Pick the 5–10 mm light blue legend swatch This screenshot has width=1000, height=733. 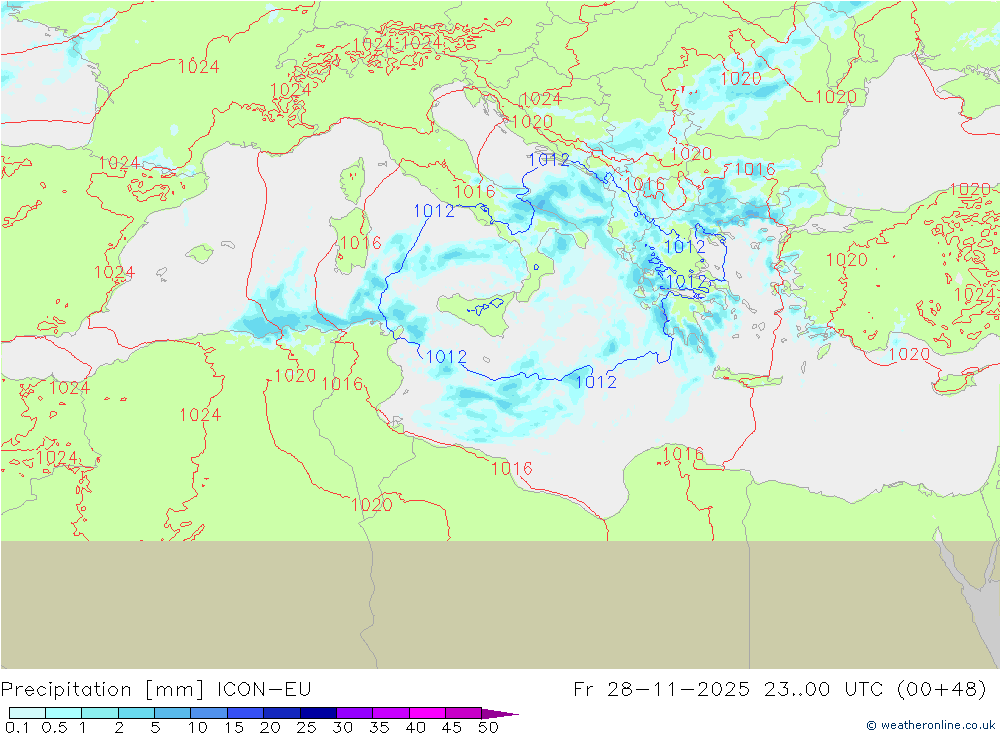172,713
